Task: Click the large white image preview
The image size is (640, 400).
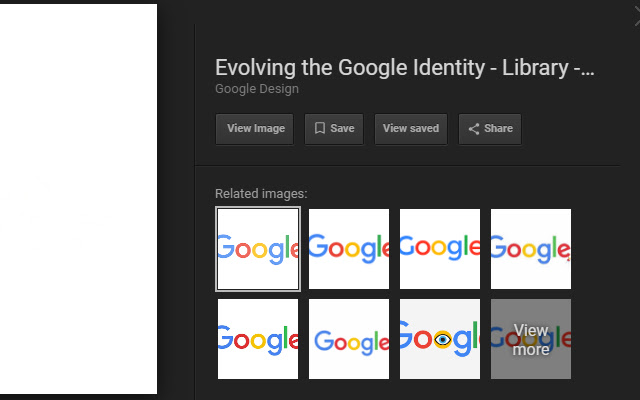Action: coord(78,199)
